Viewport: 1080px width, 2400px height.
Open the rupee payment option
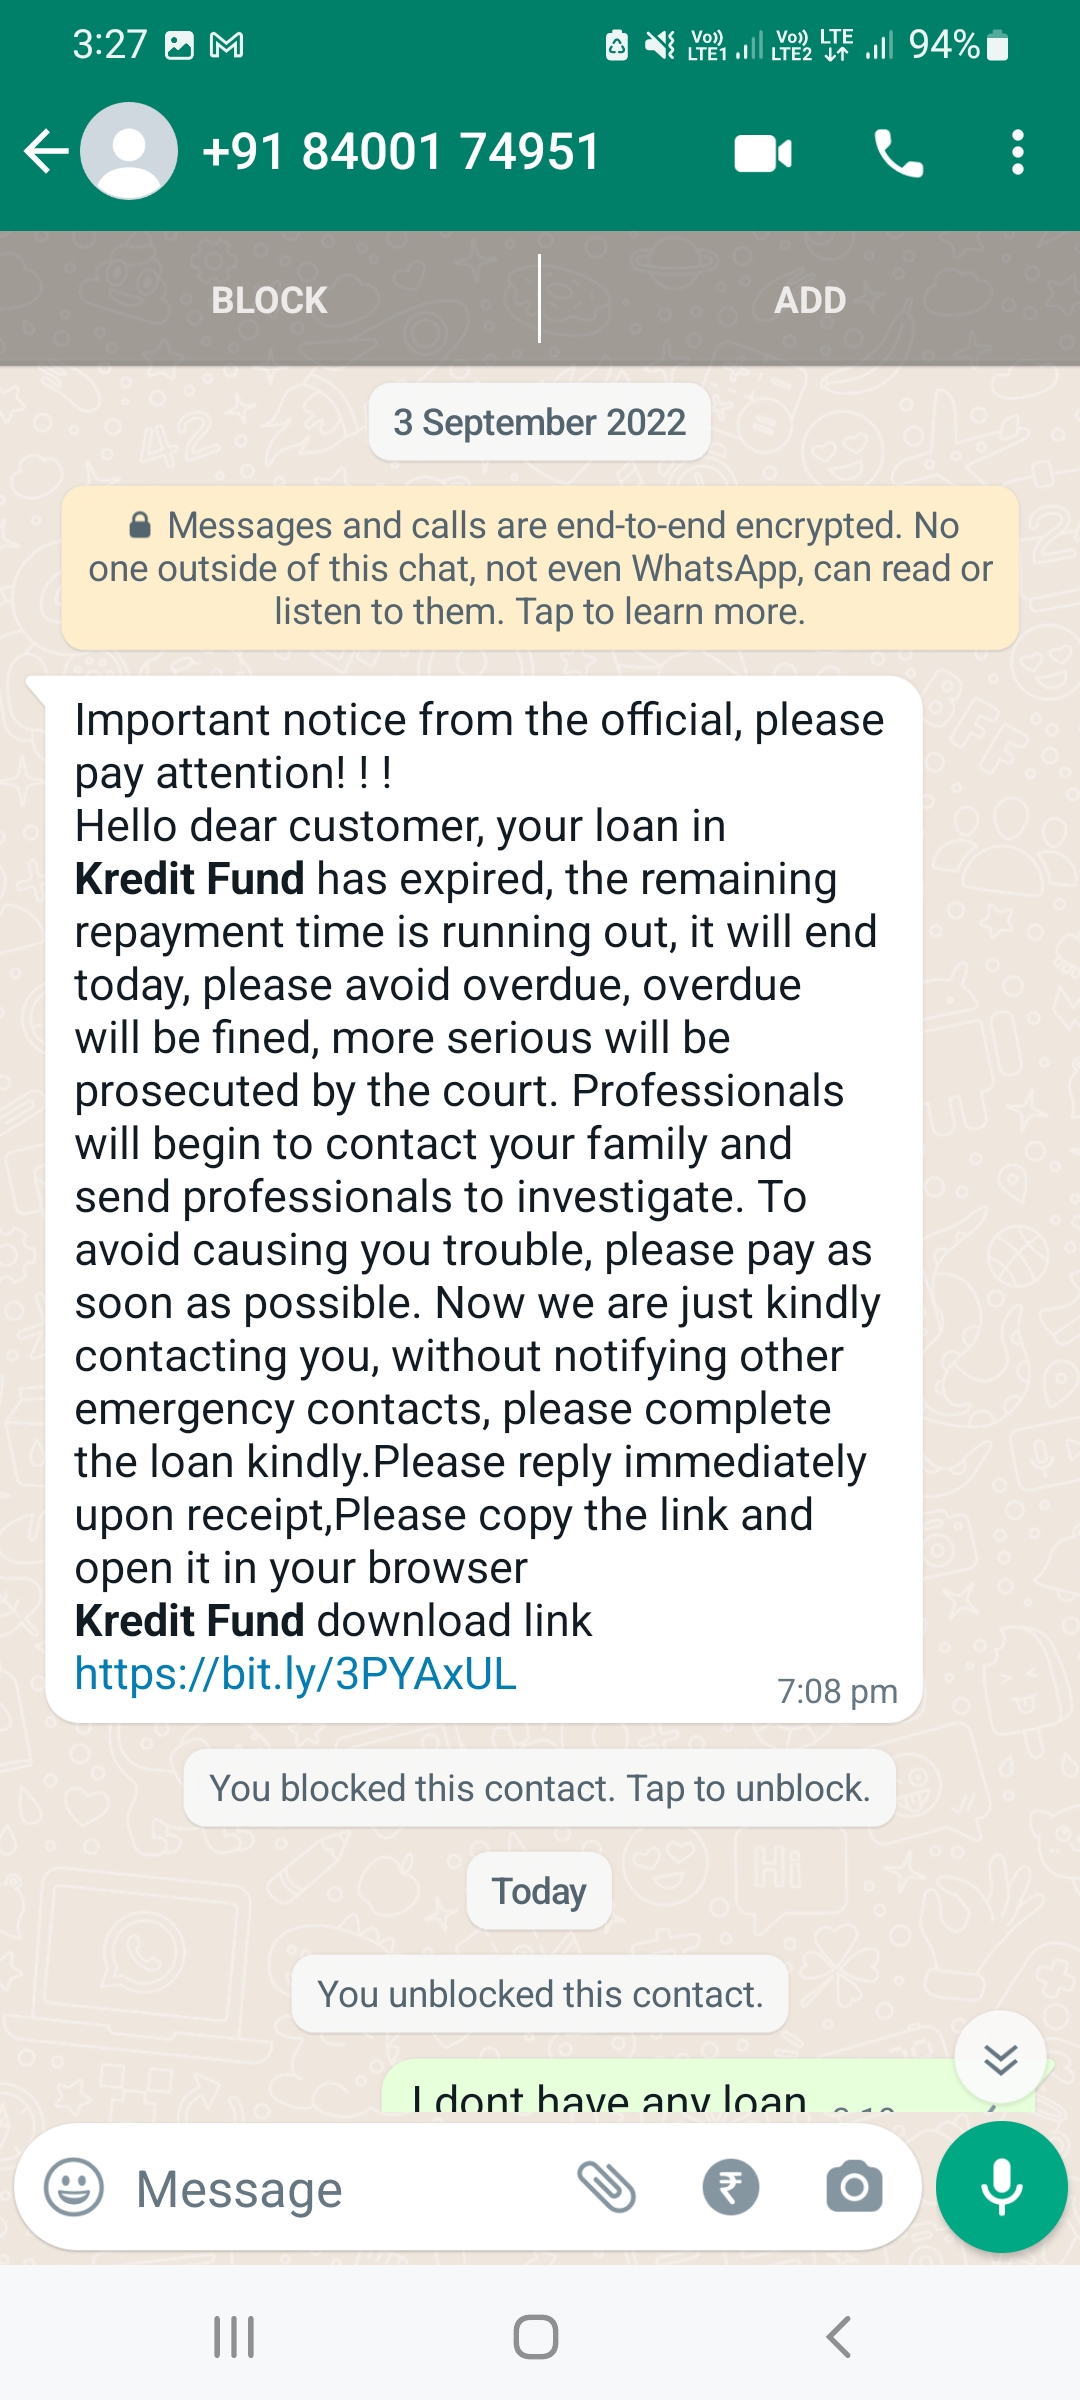point(731,2187)
